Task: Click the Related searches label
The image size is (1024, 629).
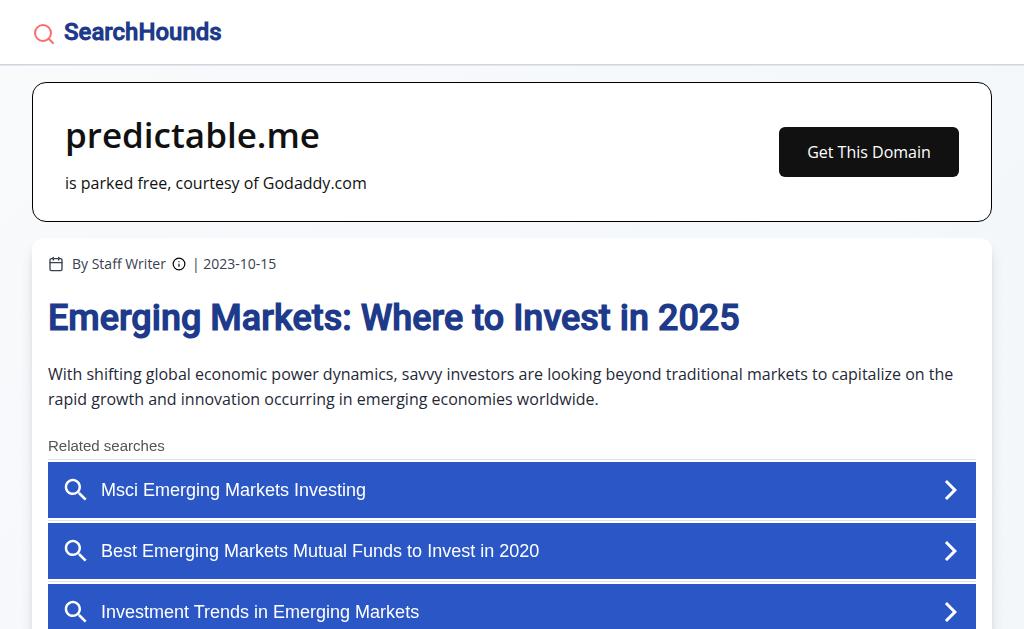Action: [x=106, y=446]
